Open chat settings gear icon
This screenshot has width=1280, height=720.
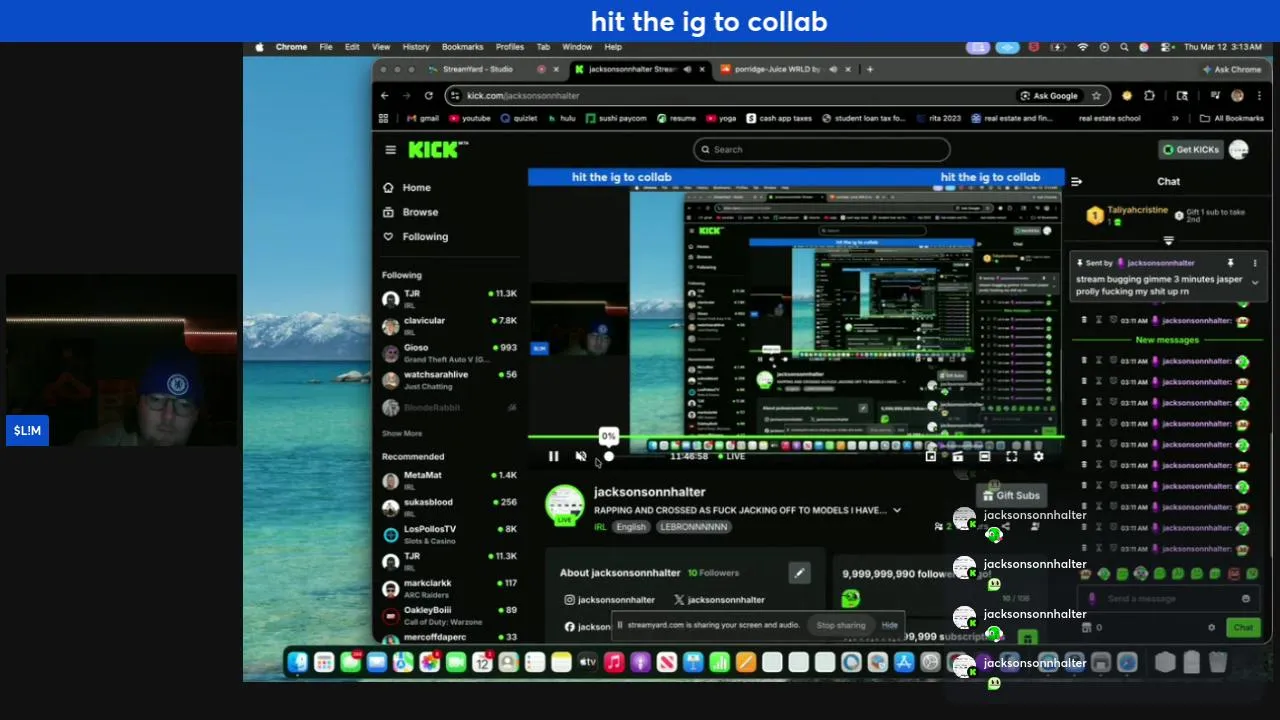click(x=1212, y=628)
